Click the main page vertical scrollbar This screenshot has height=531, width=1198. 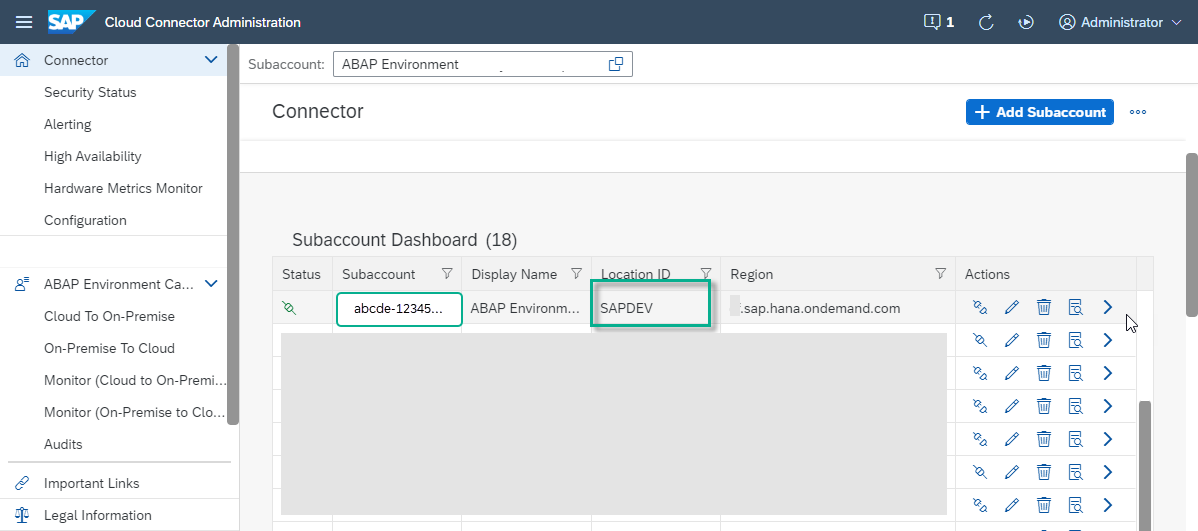[x=1191, y=235]
